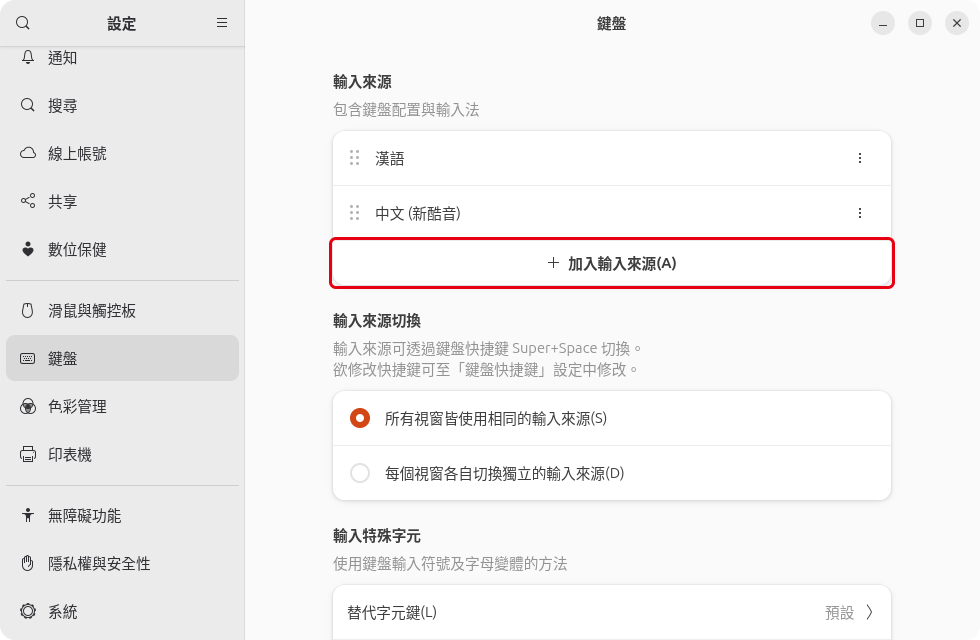
Task: Click the hand icon for 隱私權與安全性
Action: coord(28,563)
